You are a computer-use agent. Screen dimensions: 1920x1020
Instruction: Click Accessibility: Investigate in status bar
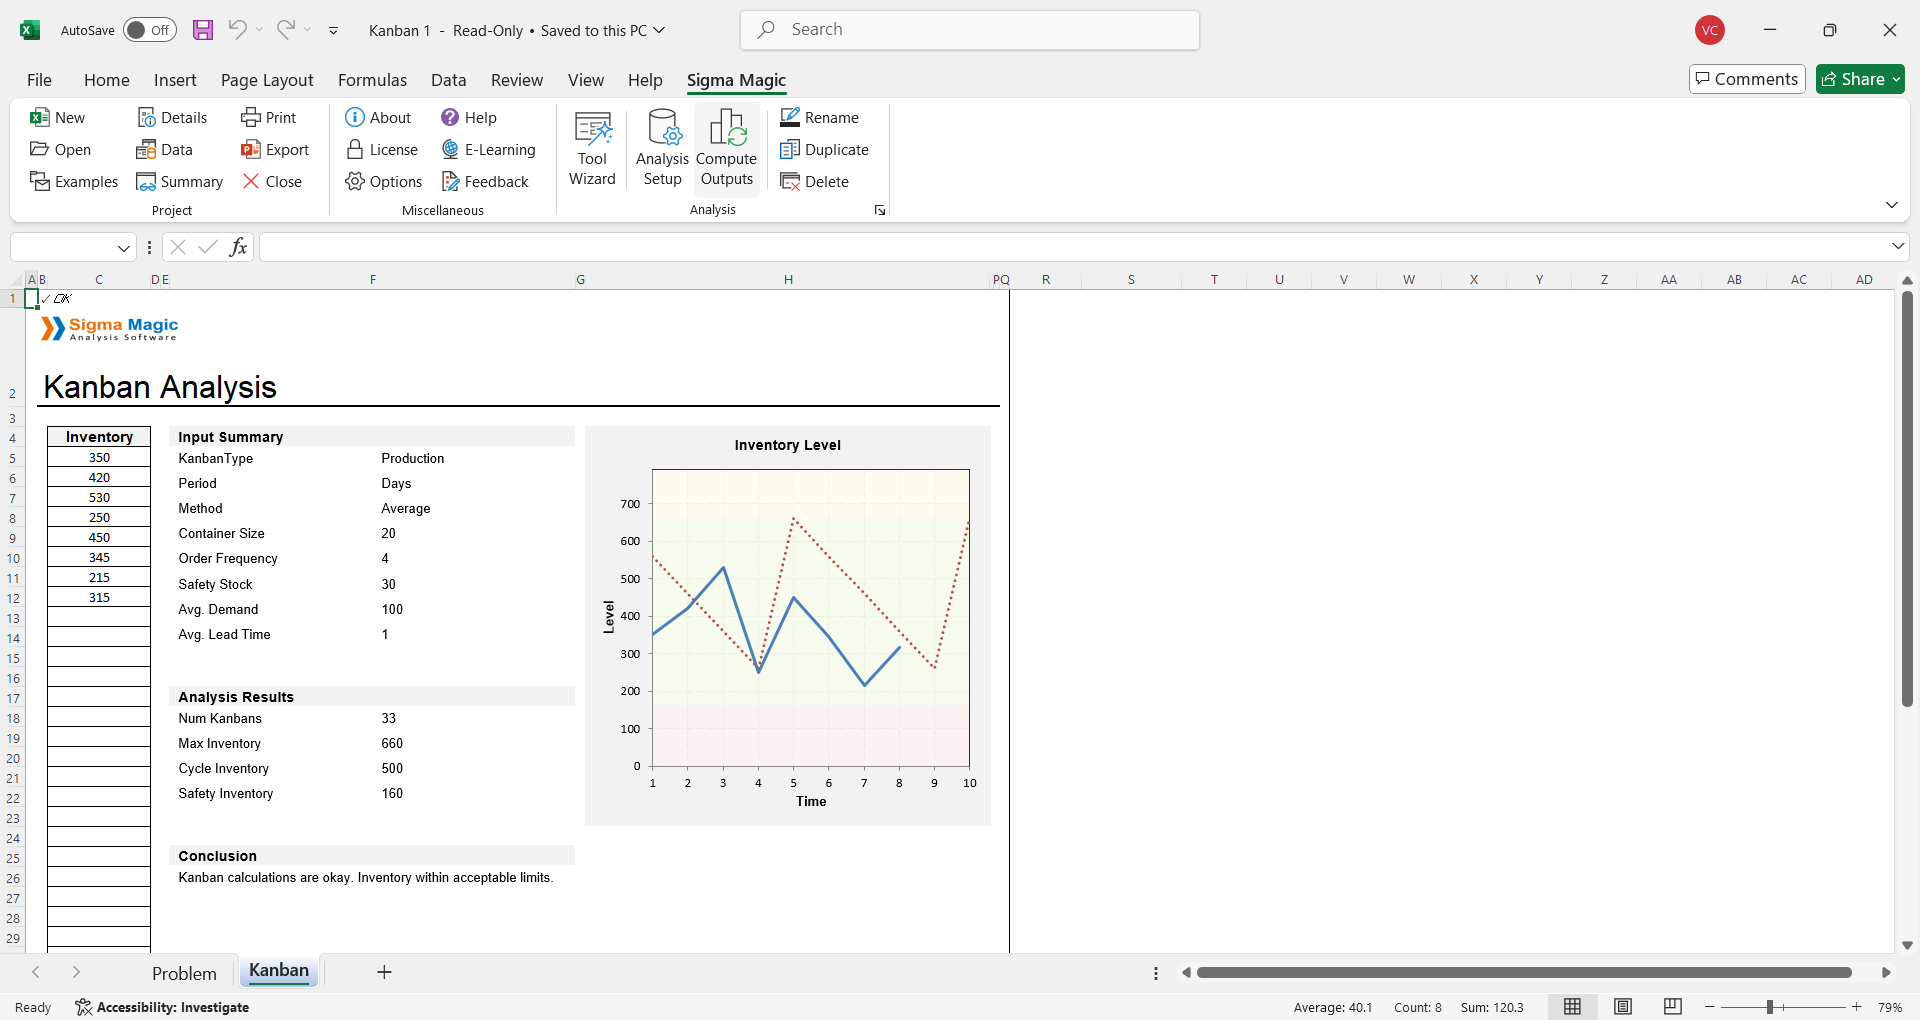[162, 1007]
